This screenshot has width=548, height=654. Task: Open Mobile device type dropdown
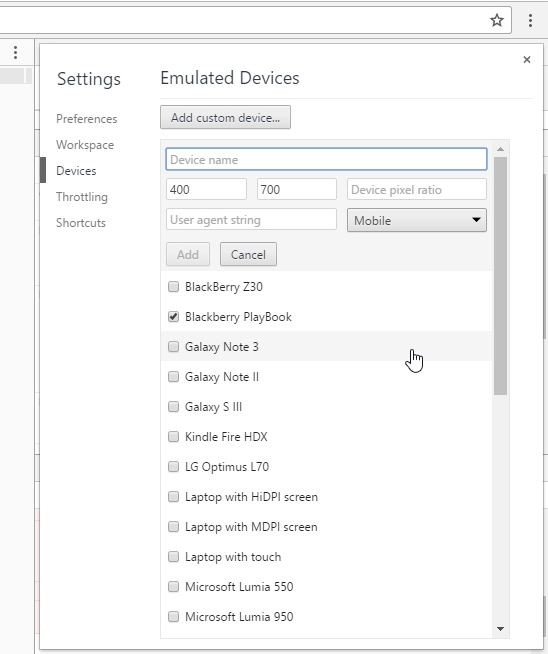click(417, 220)
